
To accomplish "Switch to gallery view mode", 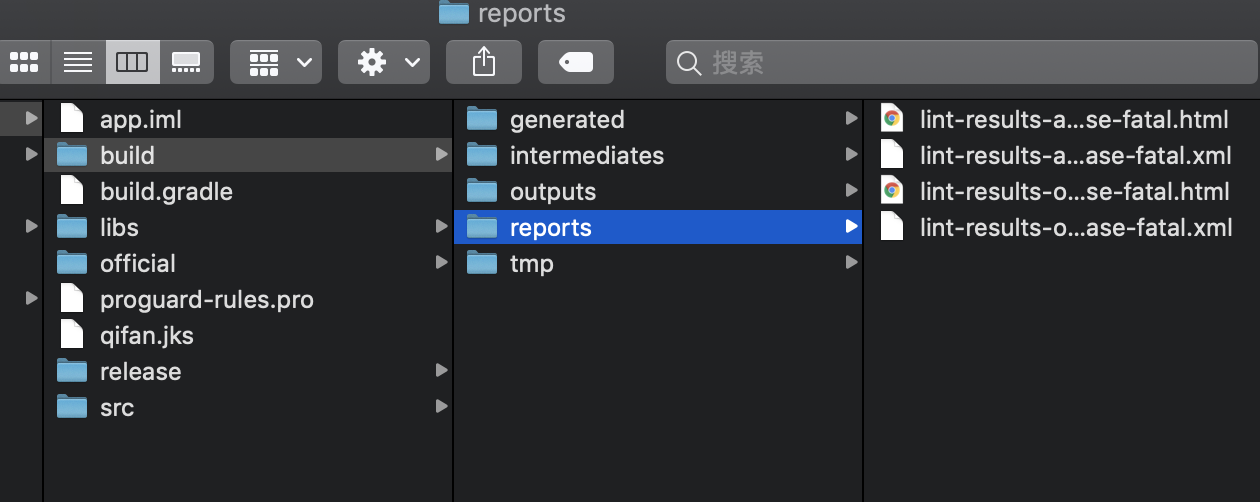I will [x=186, y=62].
